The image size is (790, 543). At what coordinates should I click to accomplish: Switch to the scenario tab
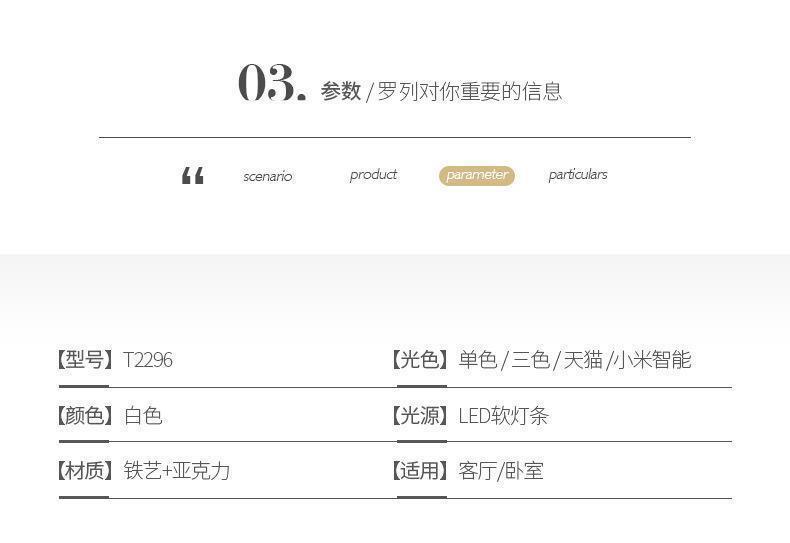(x=267, y=176)
